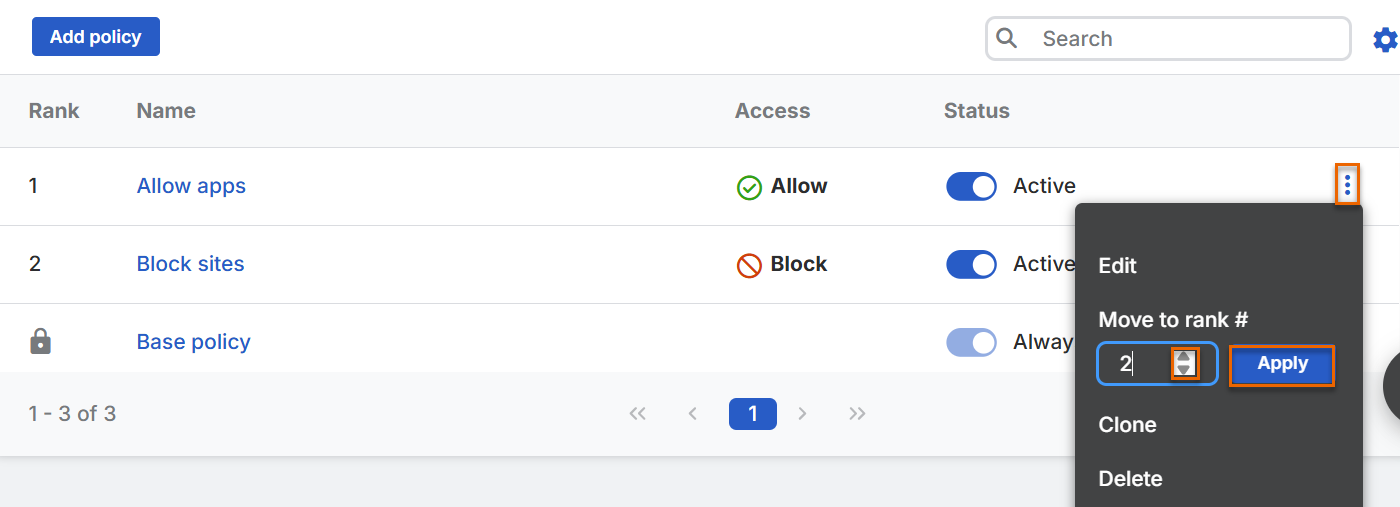This screenshot has height=507, width=1400.
Task: Go to the last page arrows
Action: pyautogui.click(x=857, y=414)
